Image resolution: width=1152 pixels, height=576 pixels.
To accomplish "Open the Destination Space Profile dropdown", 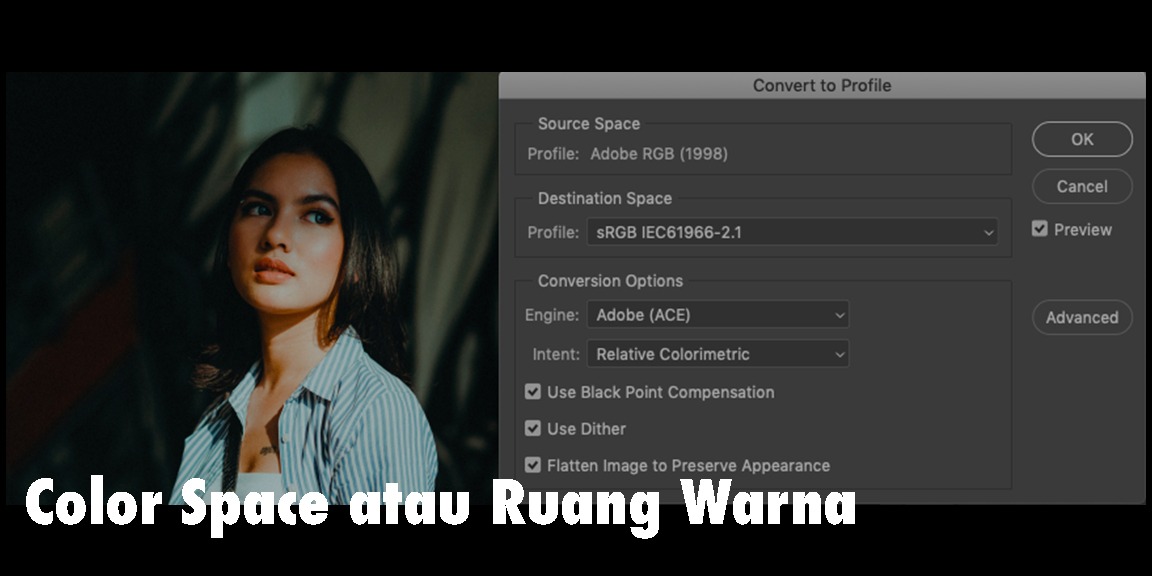I will [792, 232].
